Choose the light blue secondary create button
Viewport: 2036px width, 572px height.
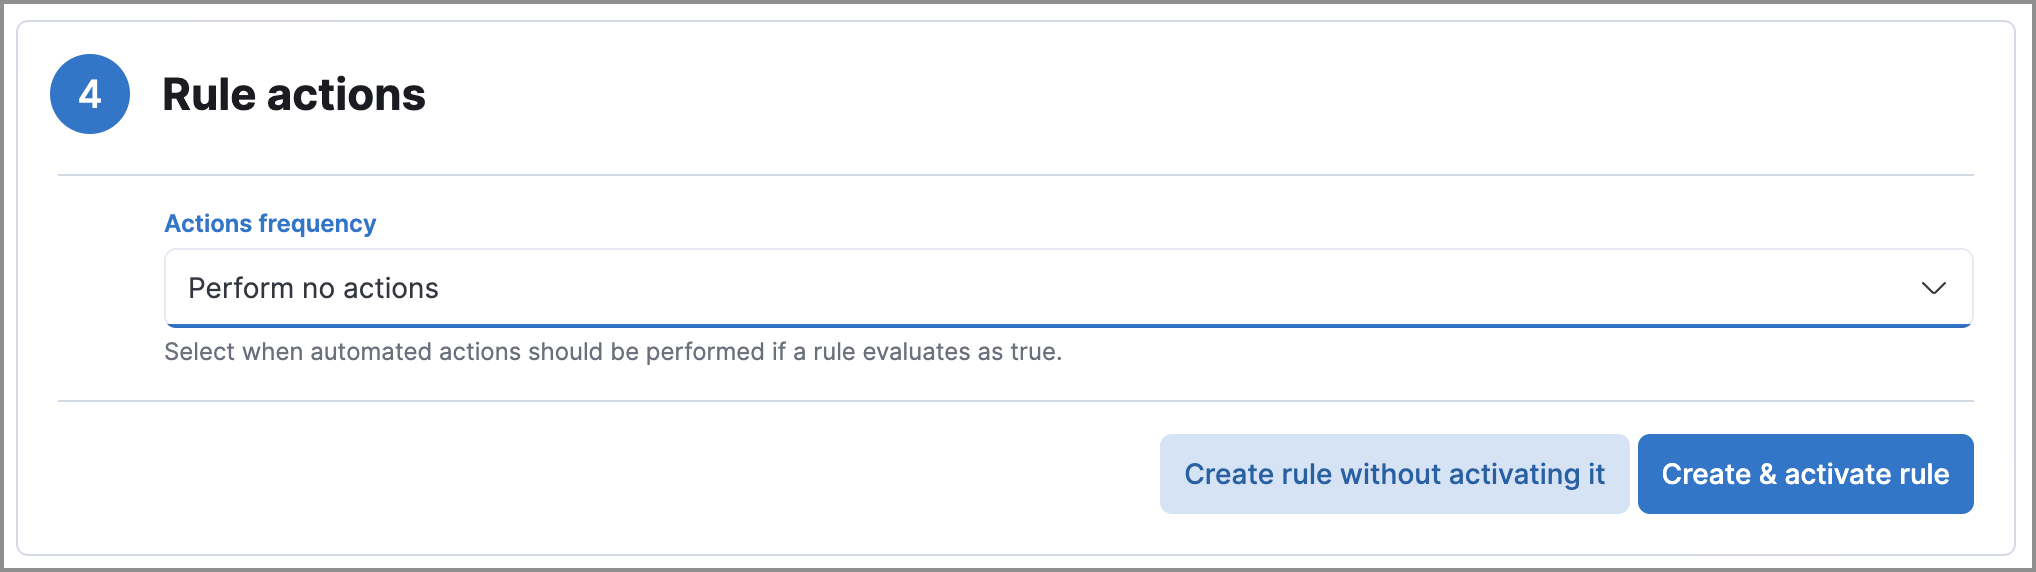pos(1394,474)
